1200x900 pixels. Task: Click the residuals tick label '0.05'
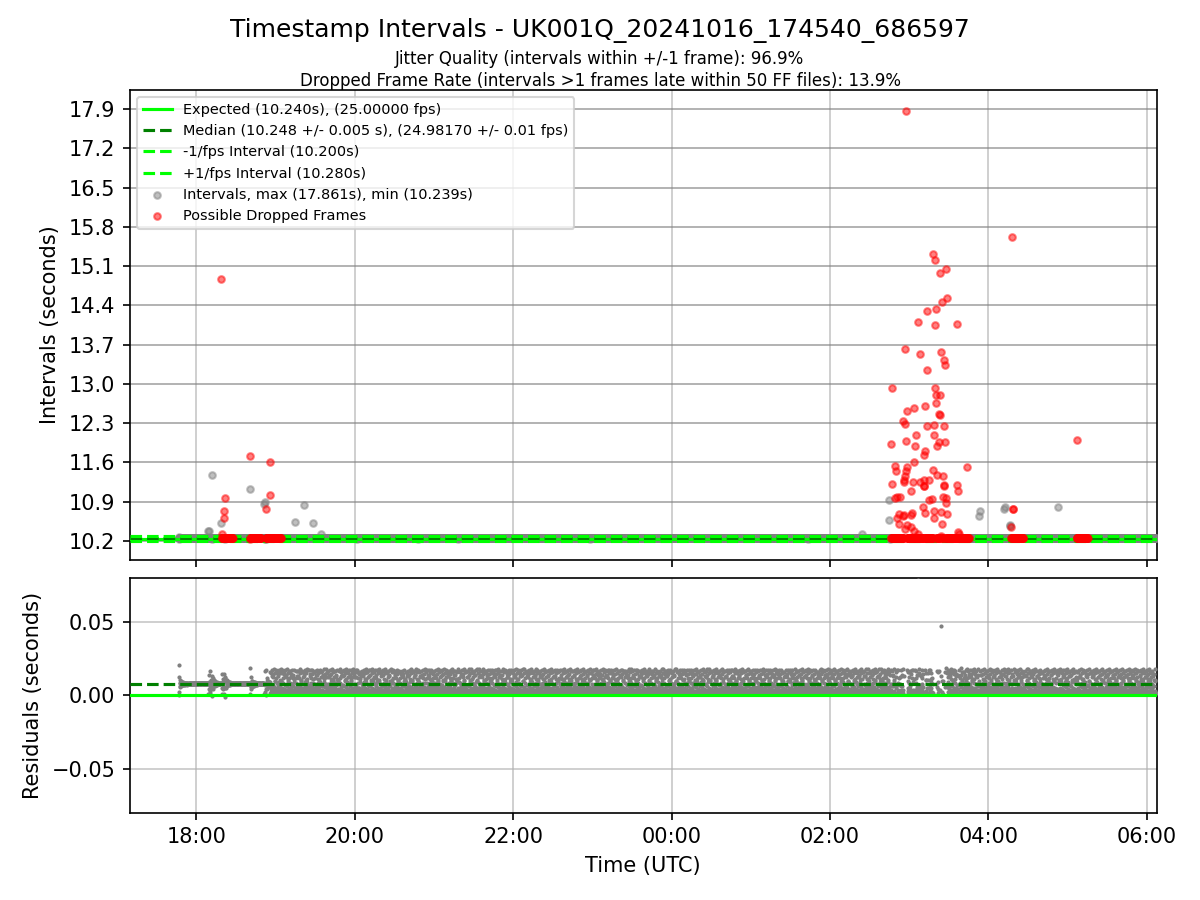[93, 622]
